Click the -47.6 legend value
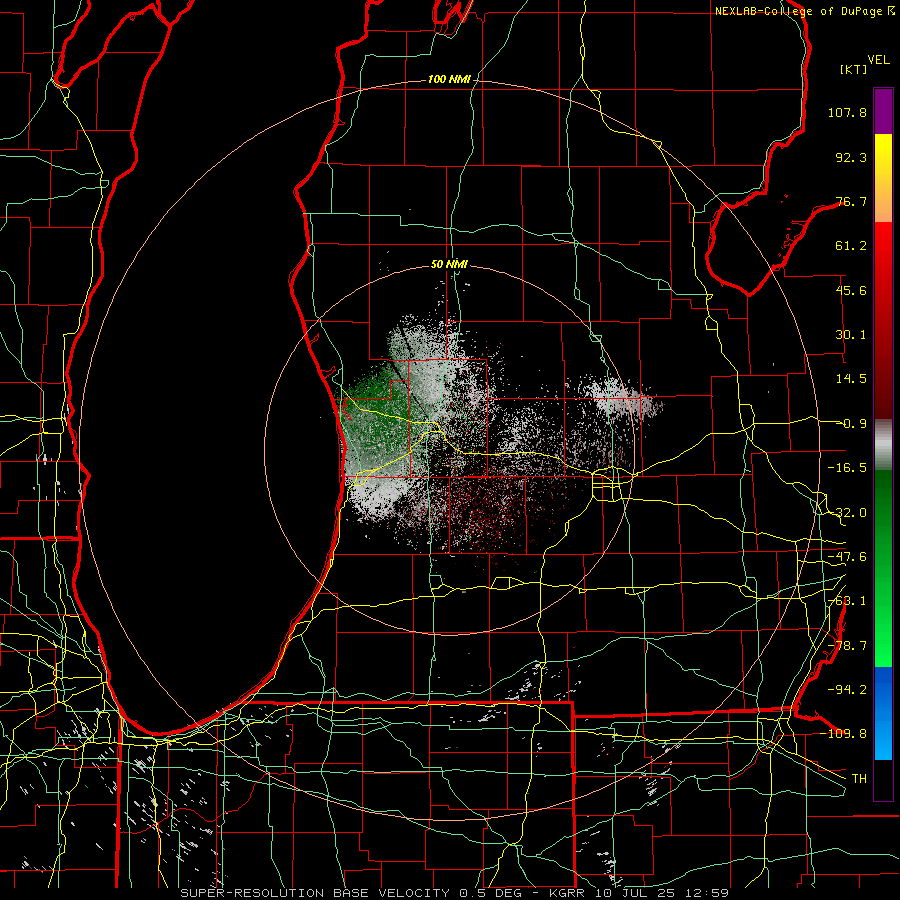 pos(847,557)
